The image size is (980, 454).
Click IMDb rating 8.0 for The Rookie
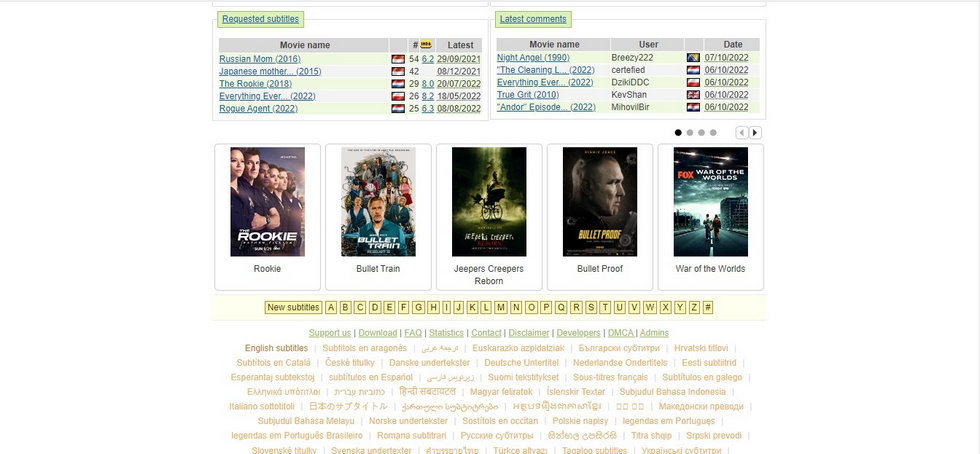[428, 84]
